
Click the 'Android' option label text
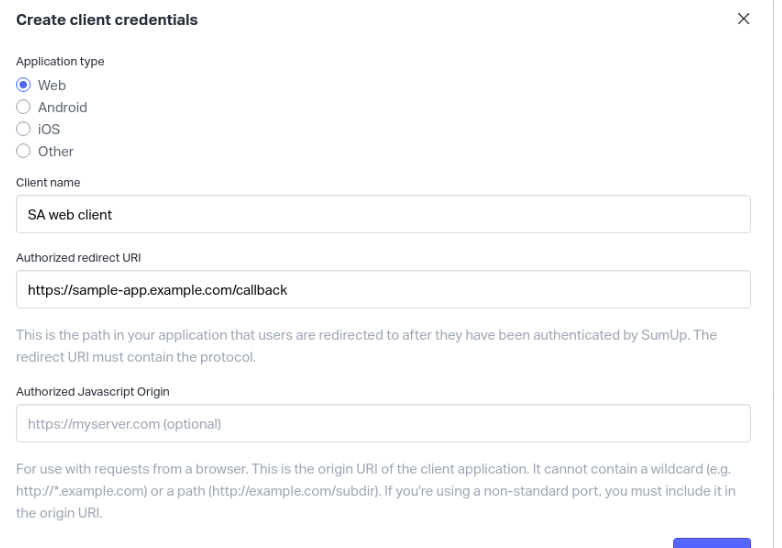click(x=62, y=107)
